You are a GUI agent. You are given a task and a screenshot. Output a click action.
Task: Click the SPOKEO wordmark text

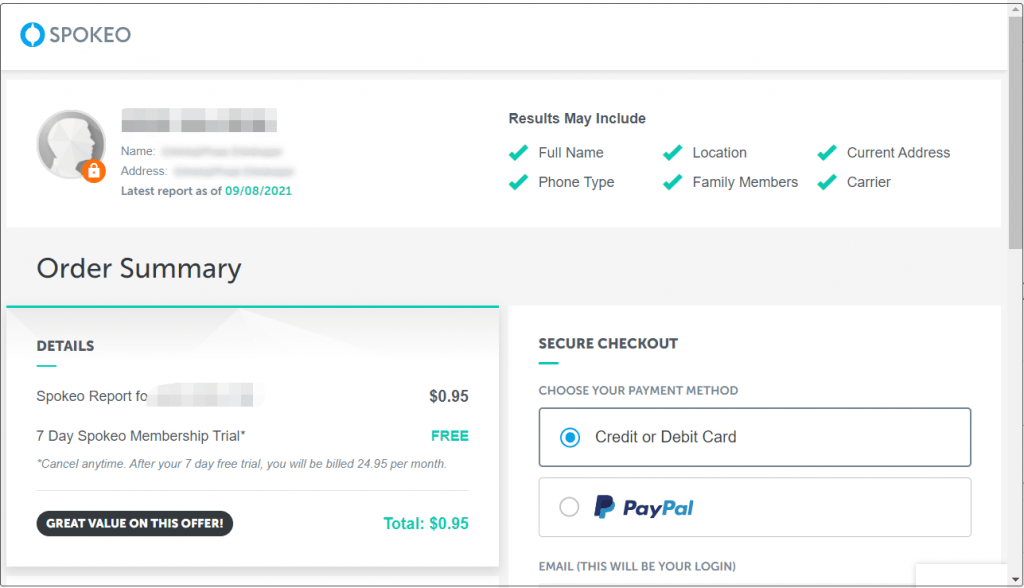tap(90, 35)
